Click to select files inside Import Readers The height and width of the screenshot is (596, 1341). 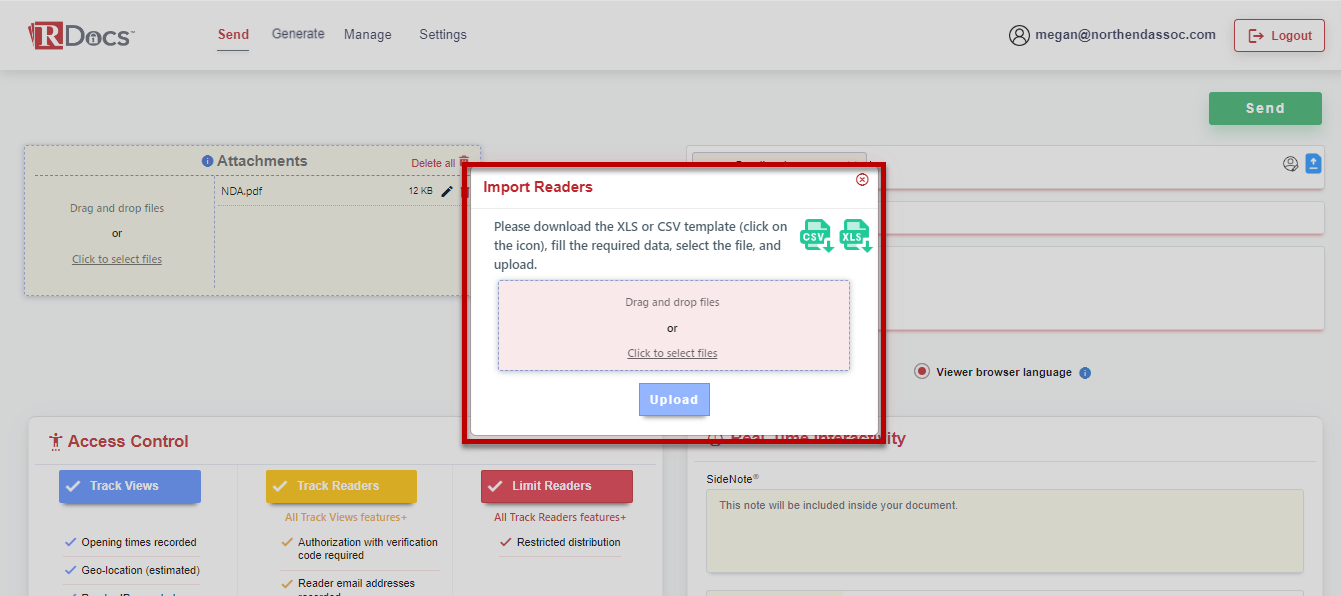click(672, 353)
